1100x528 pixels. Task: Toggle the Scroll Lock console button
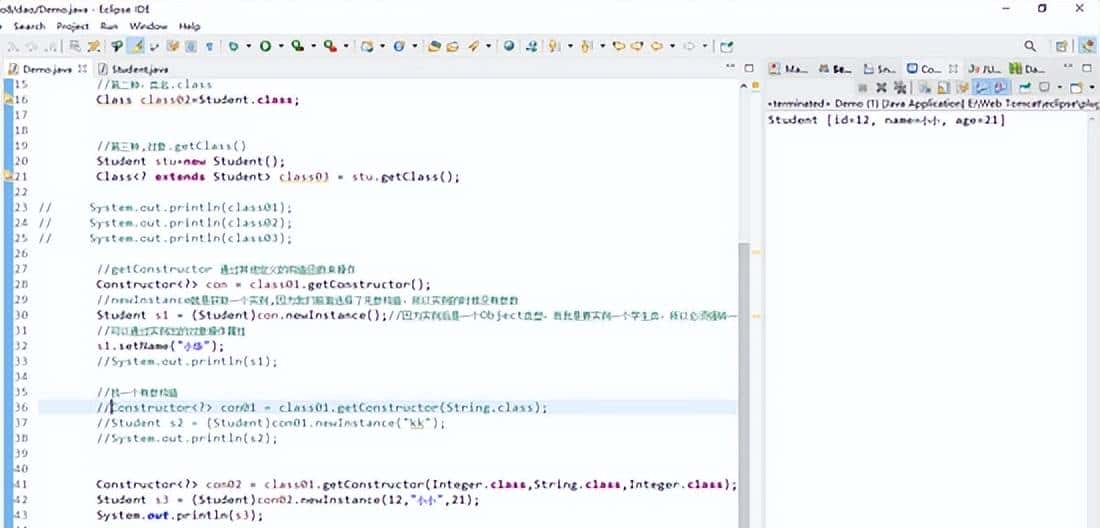click(943, 87)
